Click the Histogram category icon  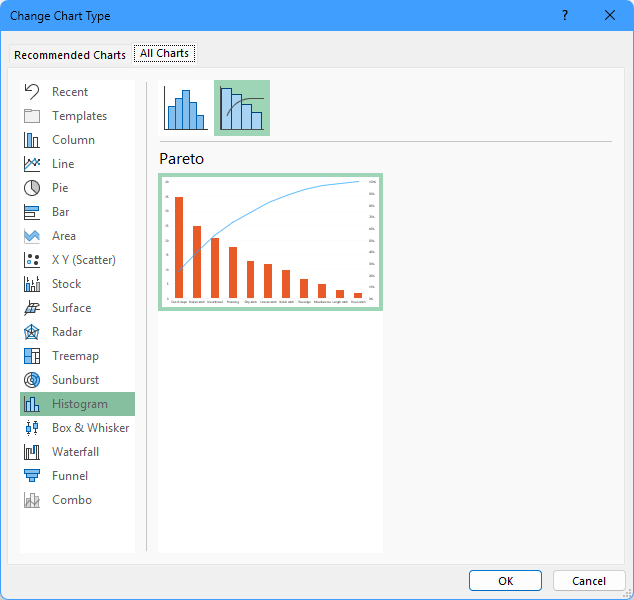[32, 404]
